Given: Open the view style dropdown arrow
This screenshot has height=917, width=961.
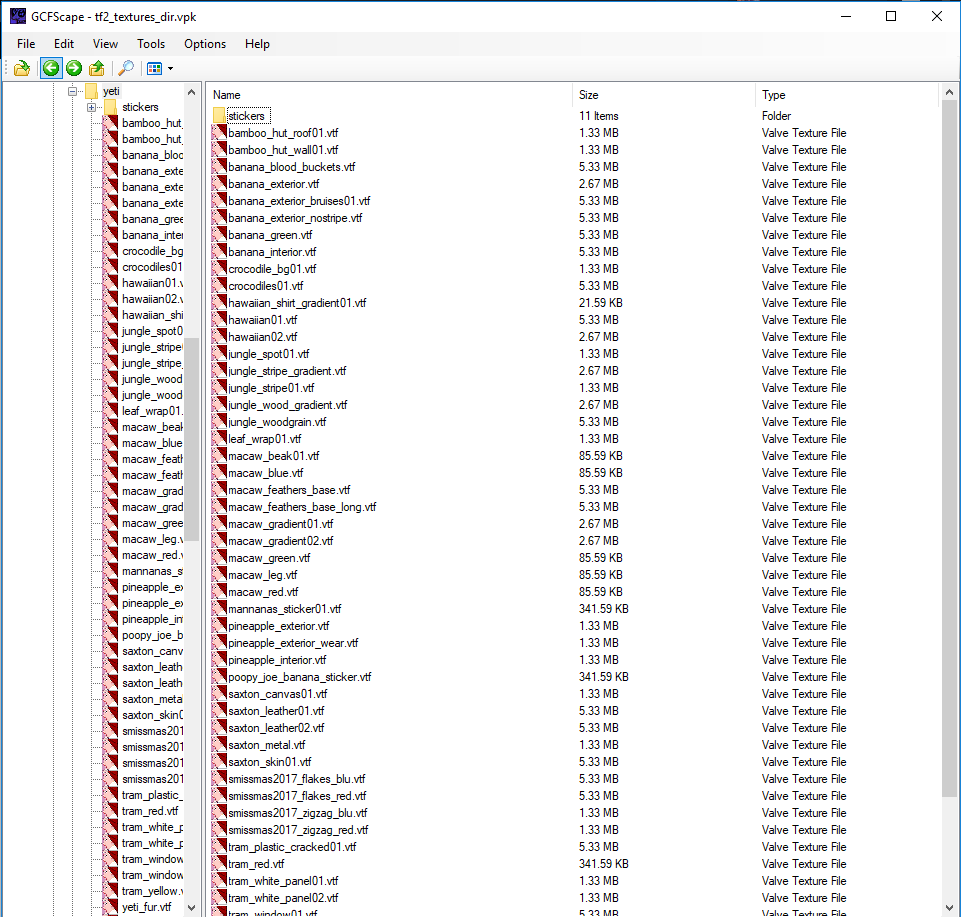Looking at the screenshot, I should (x=170, y=69).
